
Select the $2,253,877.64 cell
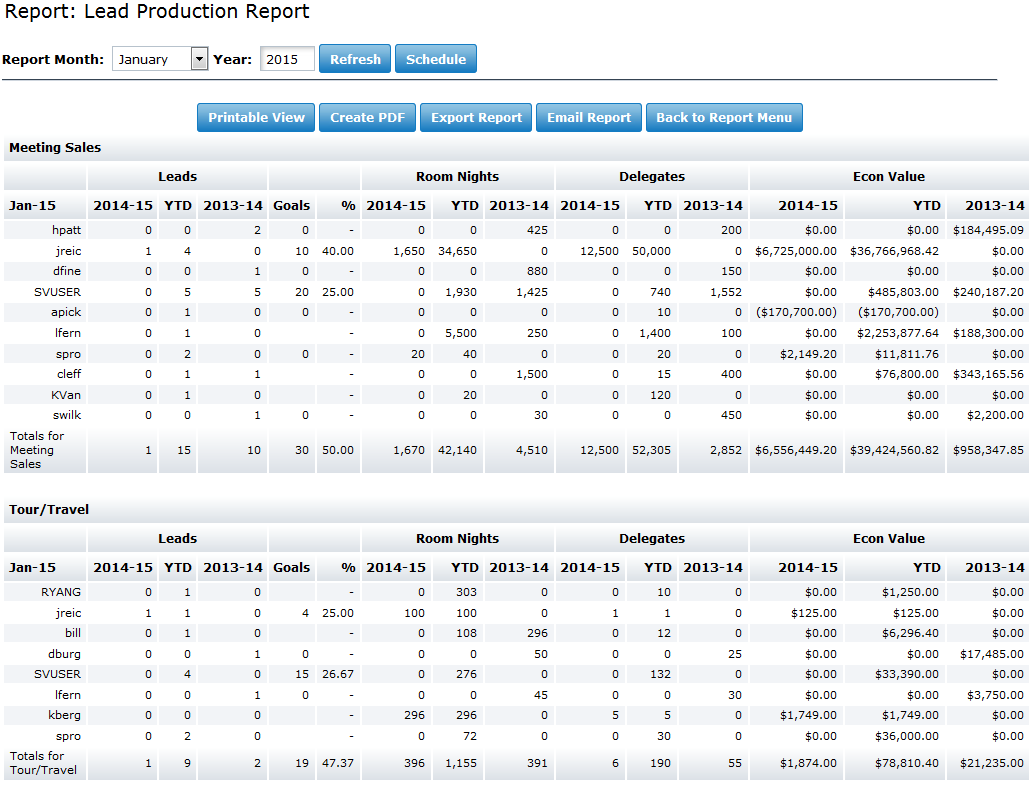pos(898,333)
